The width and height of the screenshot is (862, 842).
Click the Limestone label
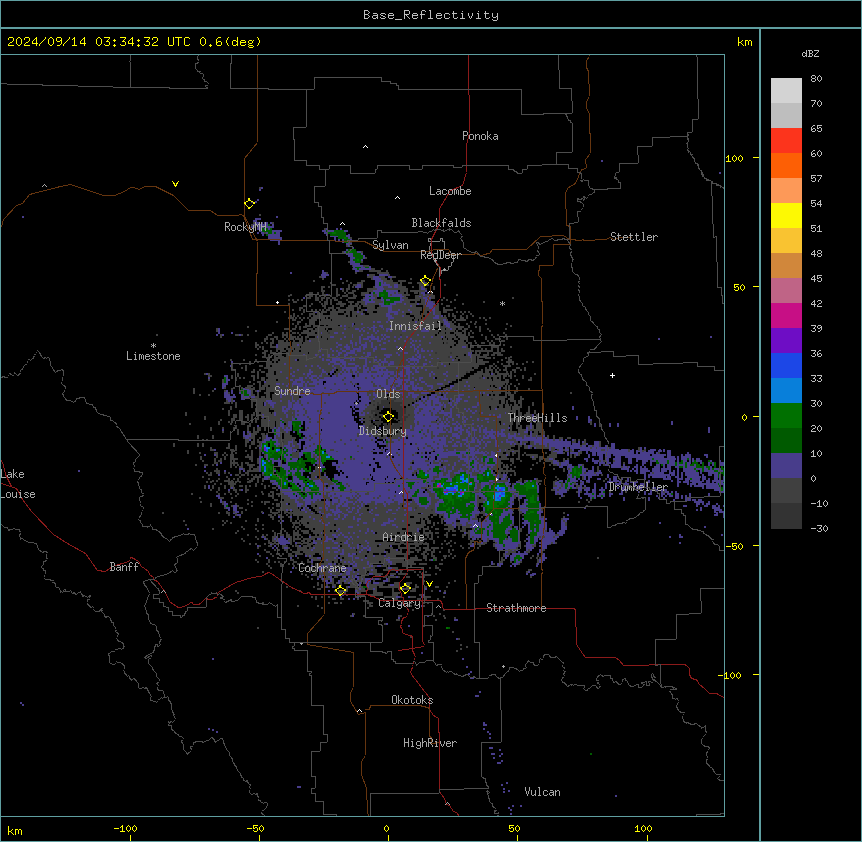click(x=153, y=356)
